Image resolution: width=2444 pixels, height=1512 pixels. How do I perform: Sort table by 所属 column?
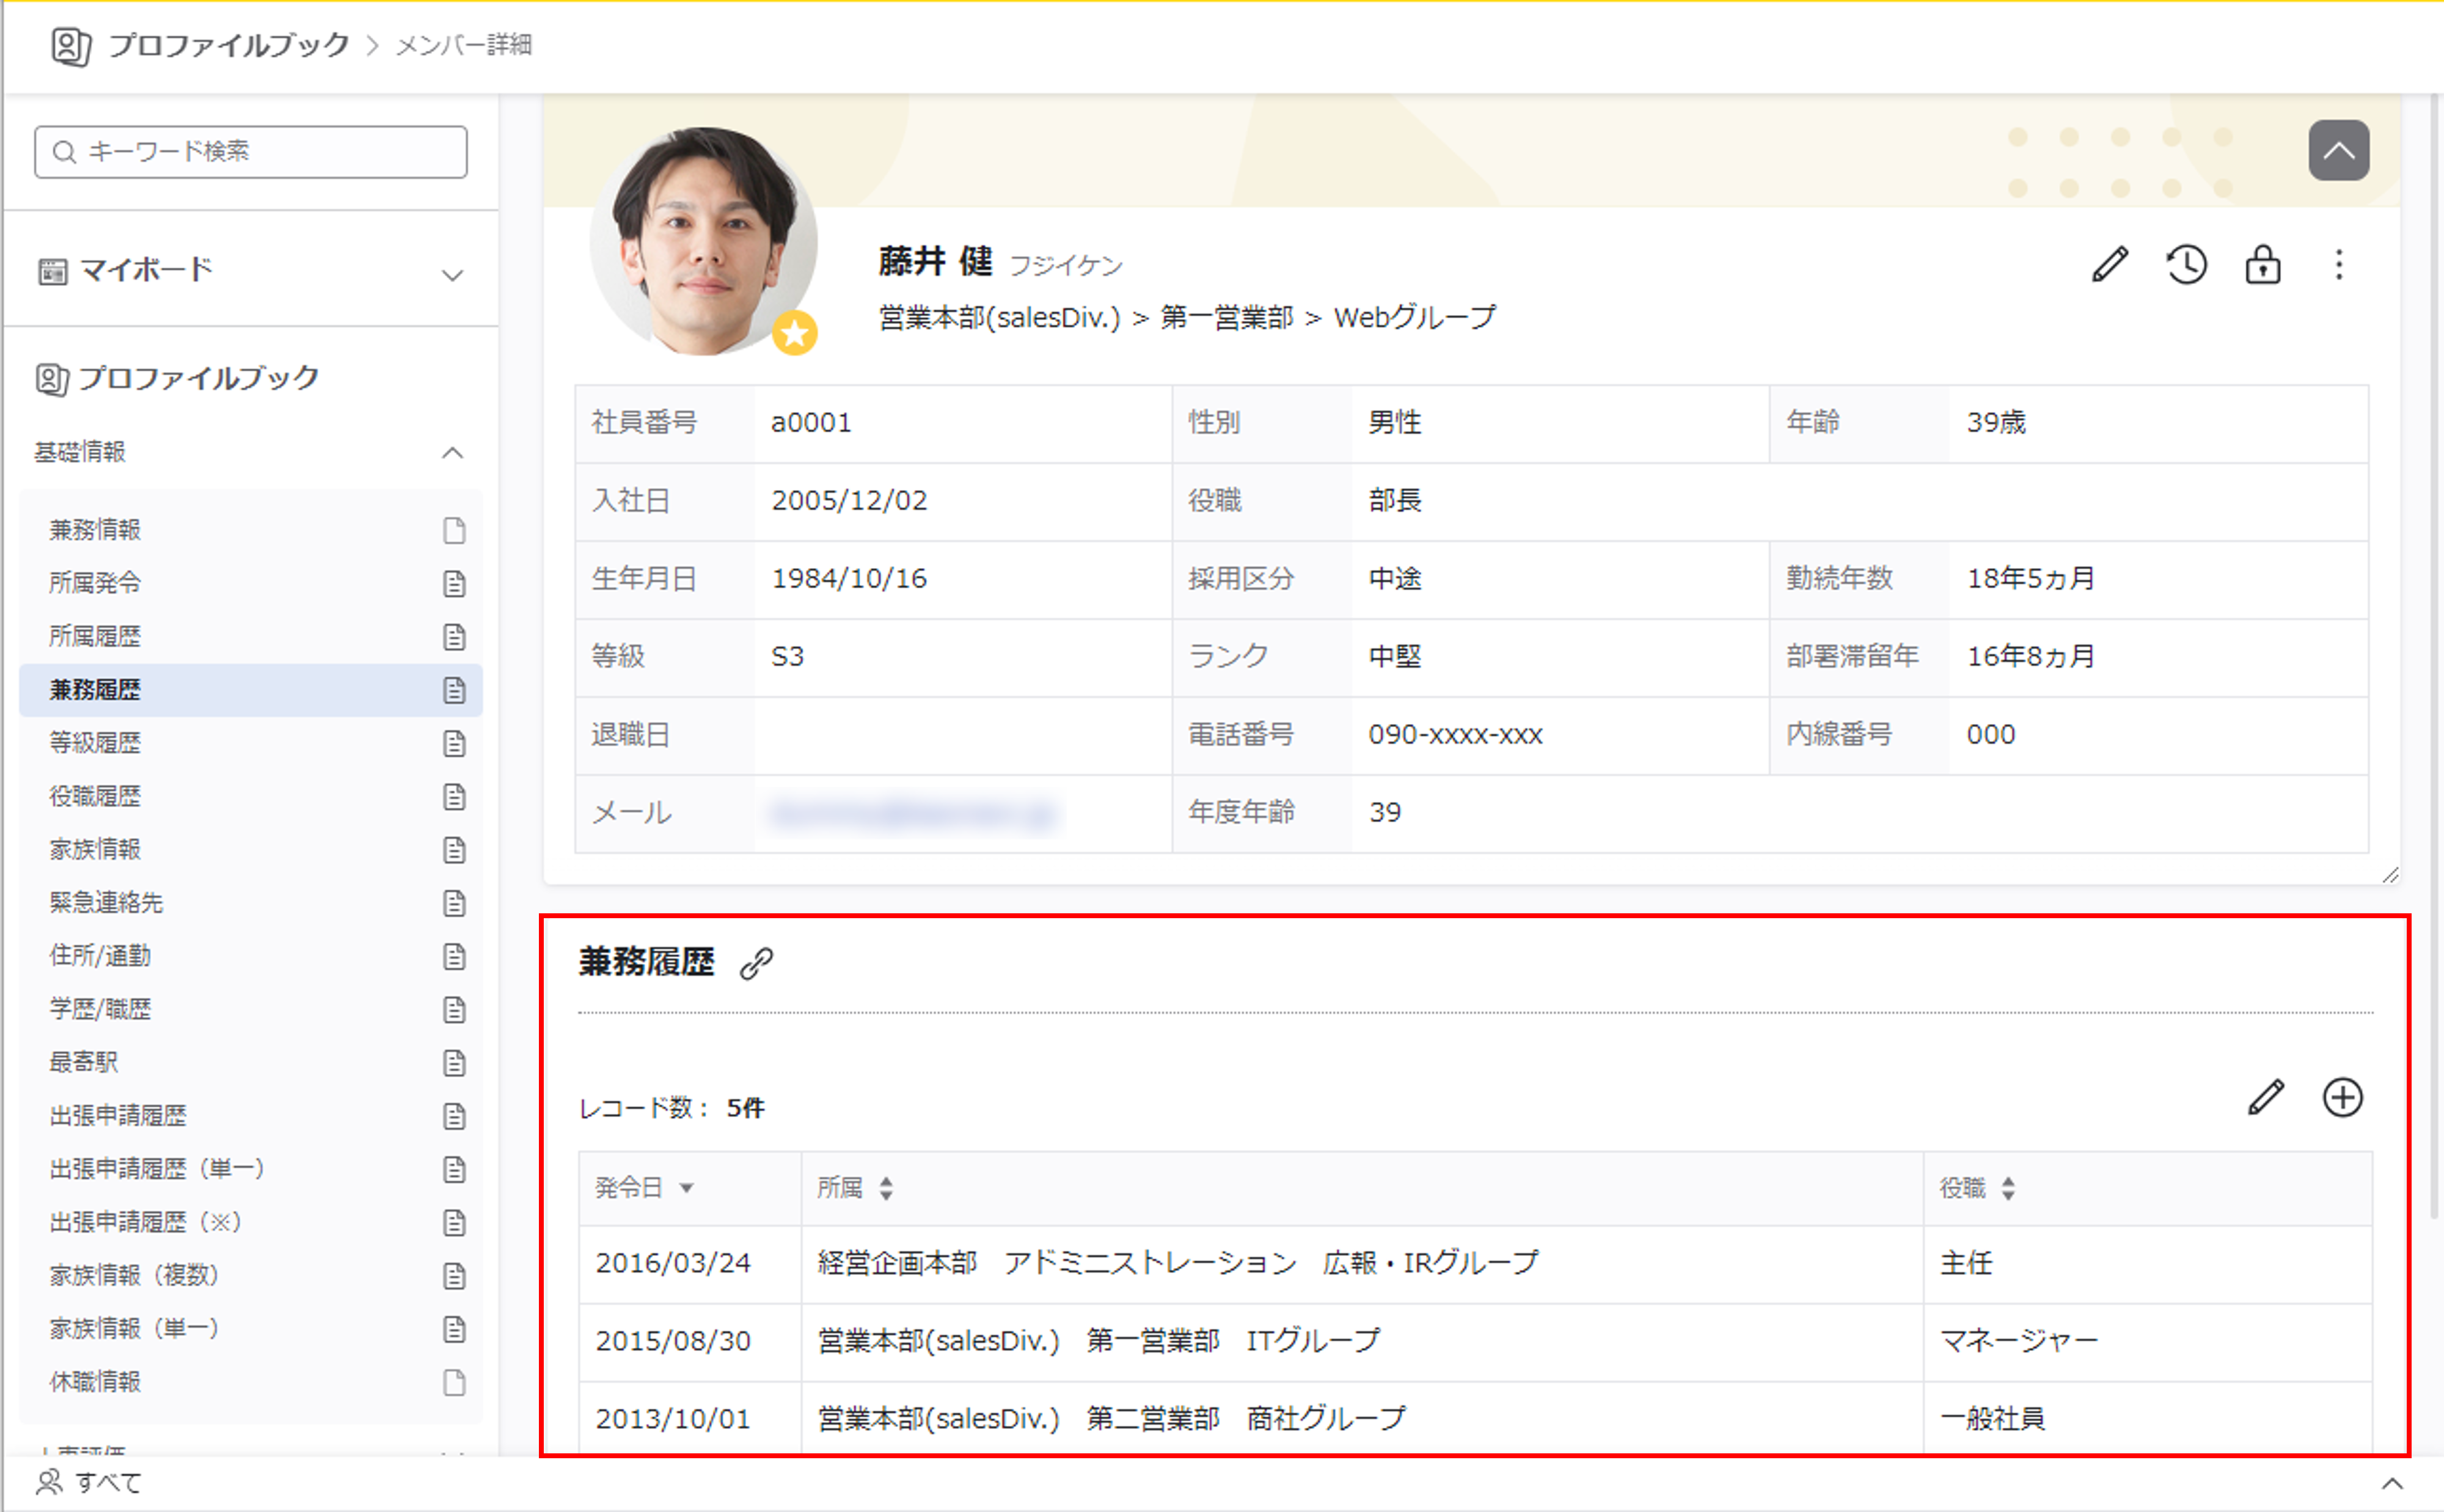(x=855, y=1188)
